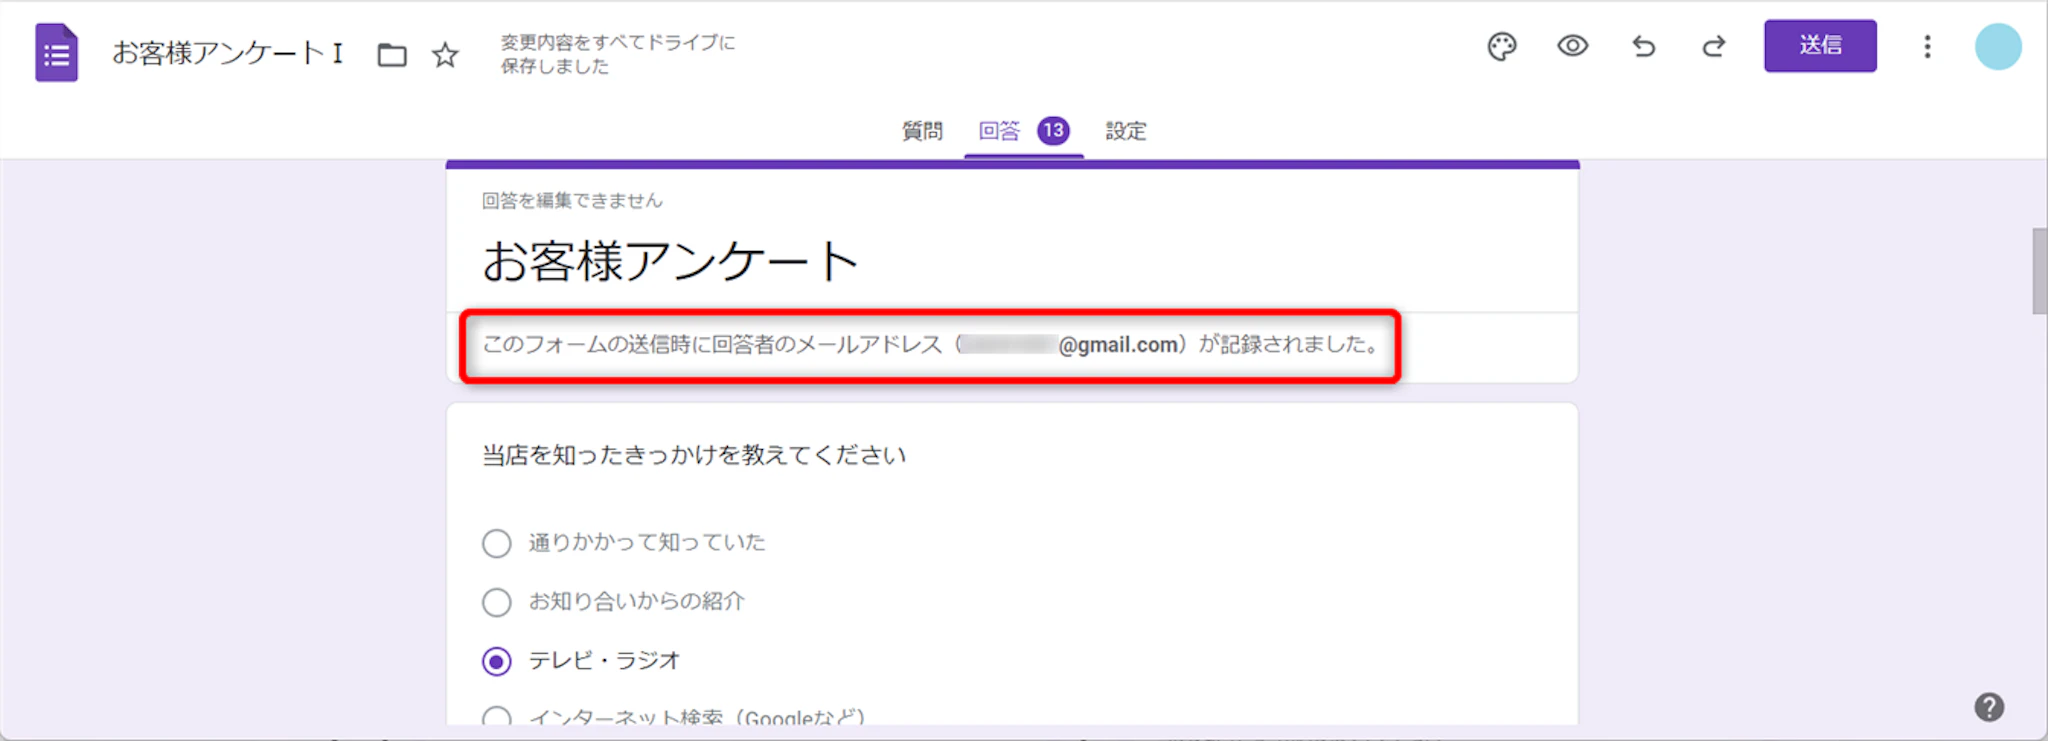Star this form
This screenshot has width=2048, height=741.
click(x=445, y=54)
